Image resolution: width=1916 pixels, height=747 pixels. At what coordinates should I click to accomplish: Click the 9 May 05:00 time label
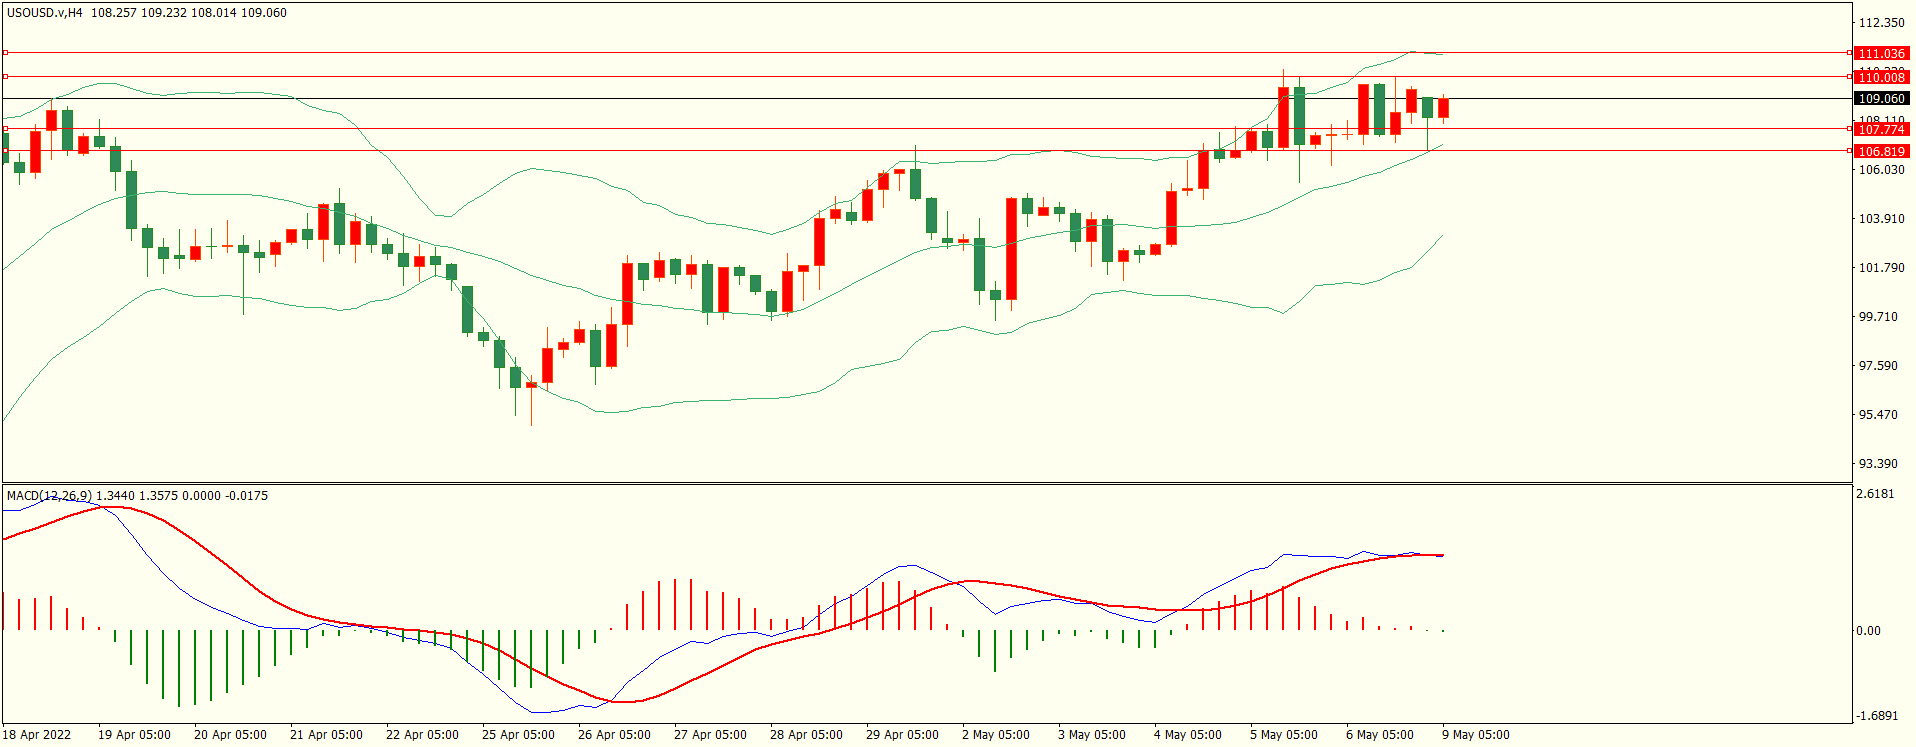(1475, 735)
